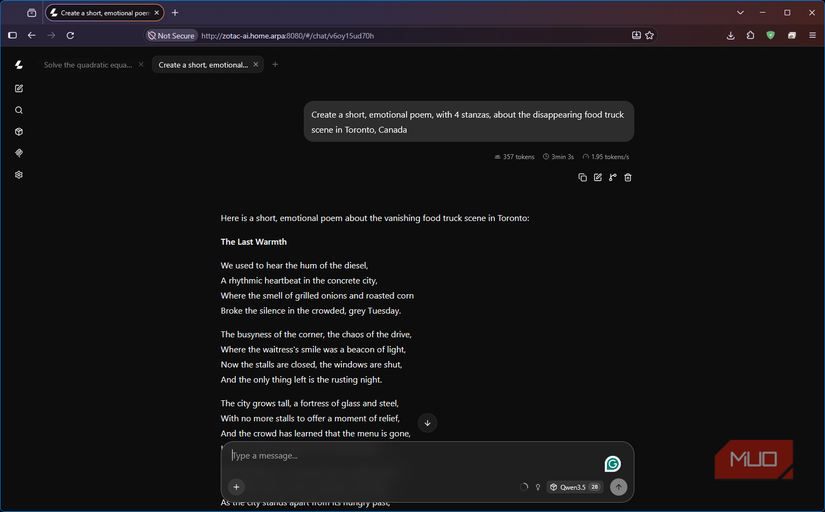Close the Create a short, emotional chat tab
The image size is (825, 512).
coord(256,64)
